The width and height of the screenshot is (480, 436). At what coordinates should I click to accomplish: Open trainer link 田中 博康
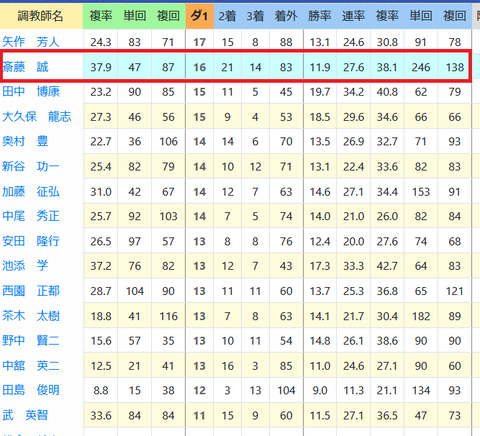31,92
